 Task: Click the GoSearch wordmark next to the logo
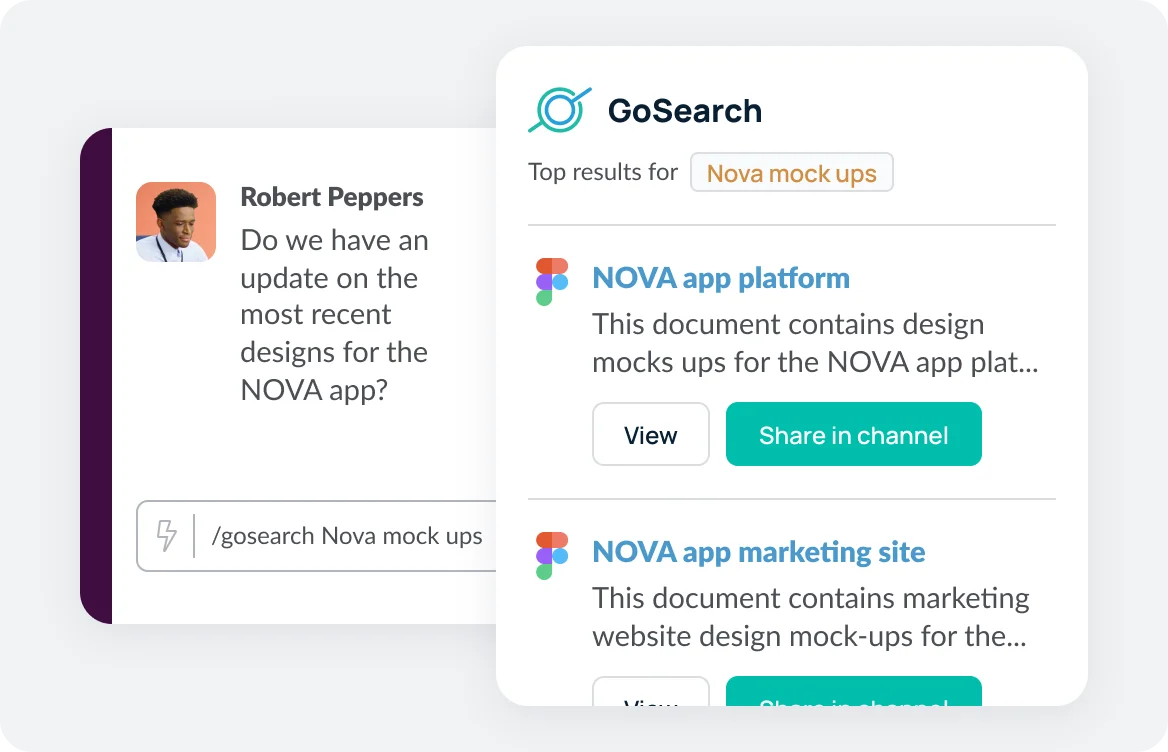click(x=685, y=111)
